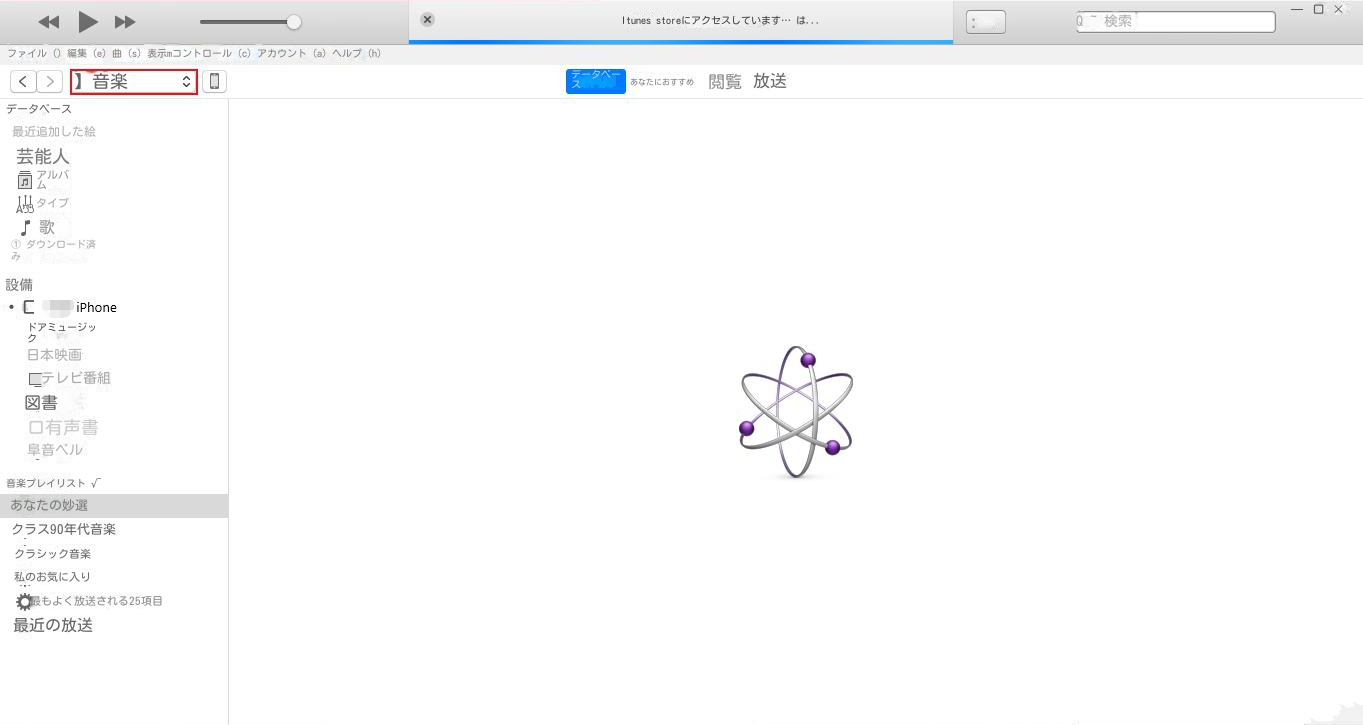Open the アルバム (albums) library item
This screenshot has height=725, width=1363.
[52, 180]
